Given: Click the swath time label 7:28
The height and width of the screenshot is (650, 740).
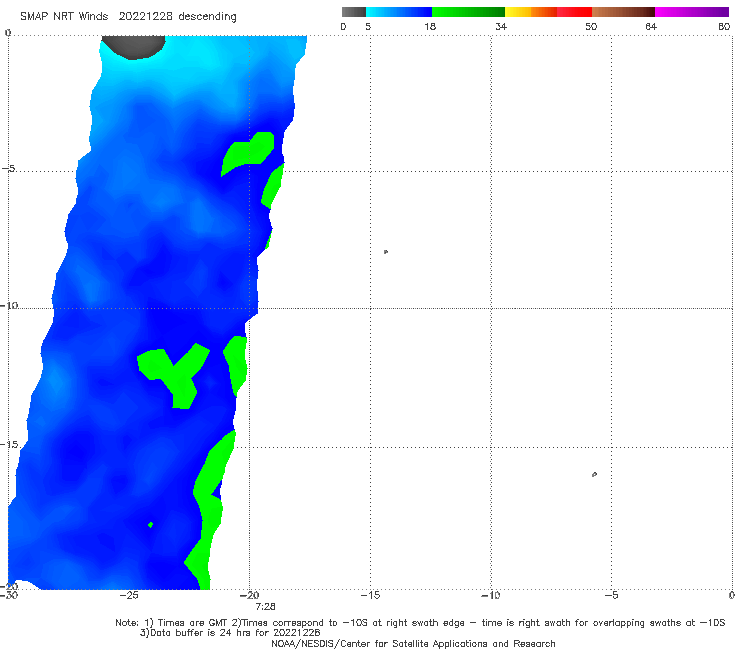Looking at the screenshot, I should (x=265, y=607).
